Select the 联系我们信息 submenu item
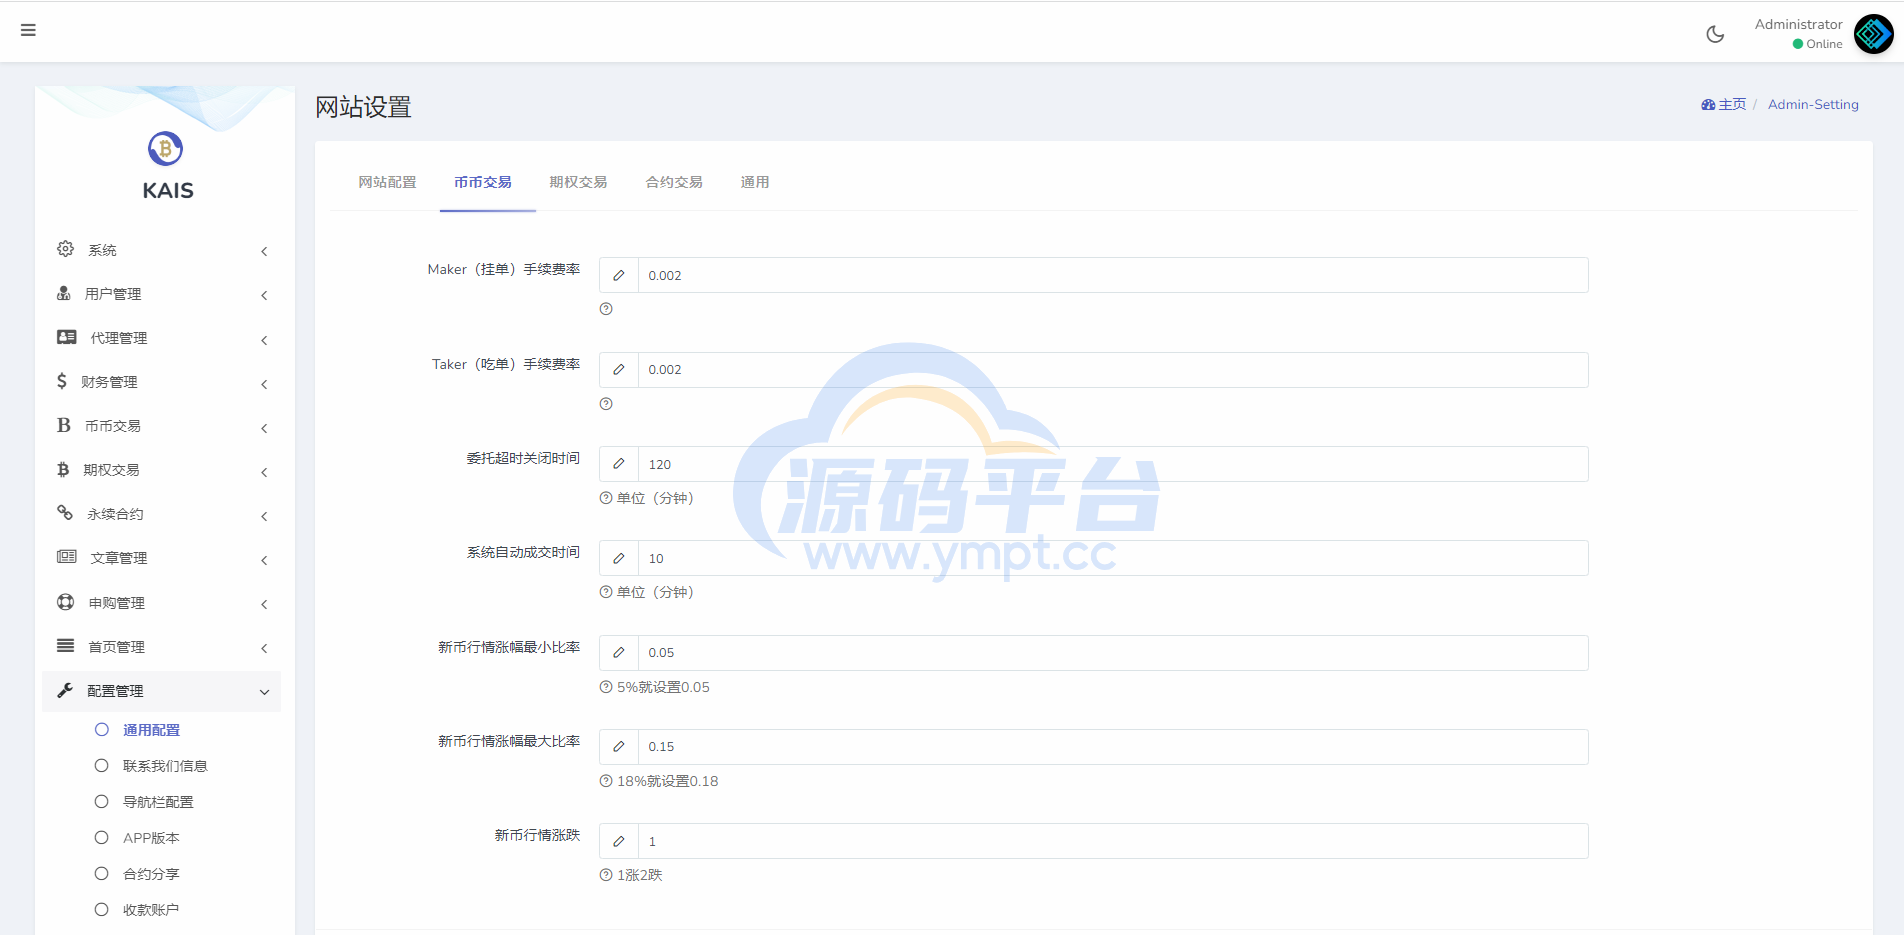Image resolution: width=1904 pixels, height=935 pixels. pyautogui.click(x=165, y=766)
